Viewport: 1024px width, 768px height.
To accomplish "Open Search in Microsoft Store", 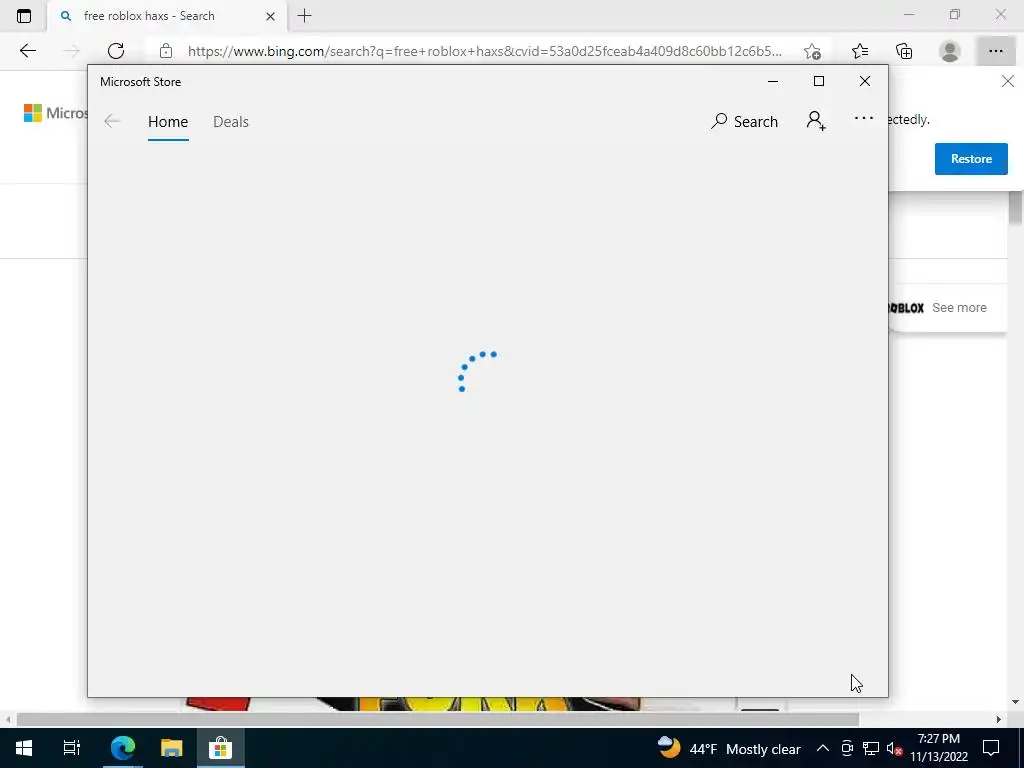I will 744,121.
